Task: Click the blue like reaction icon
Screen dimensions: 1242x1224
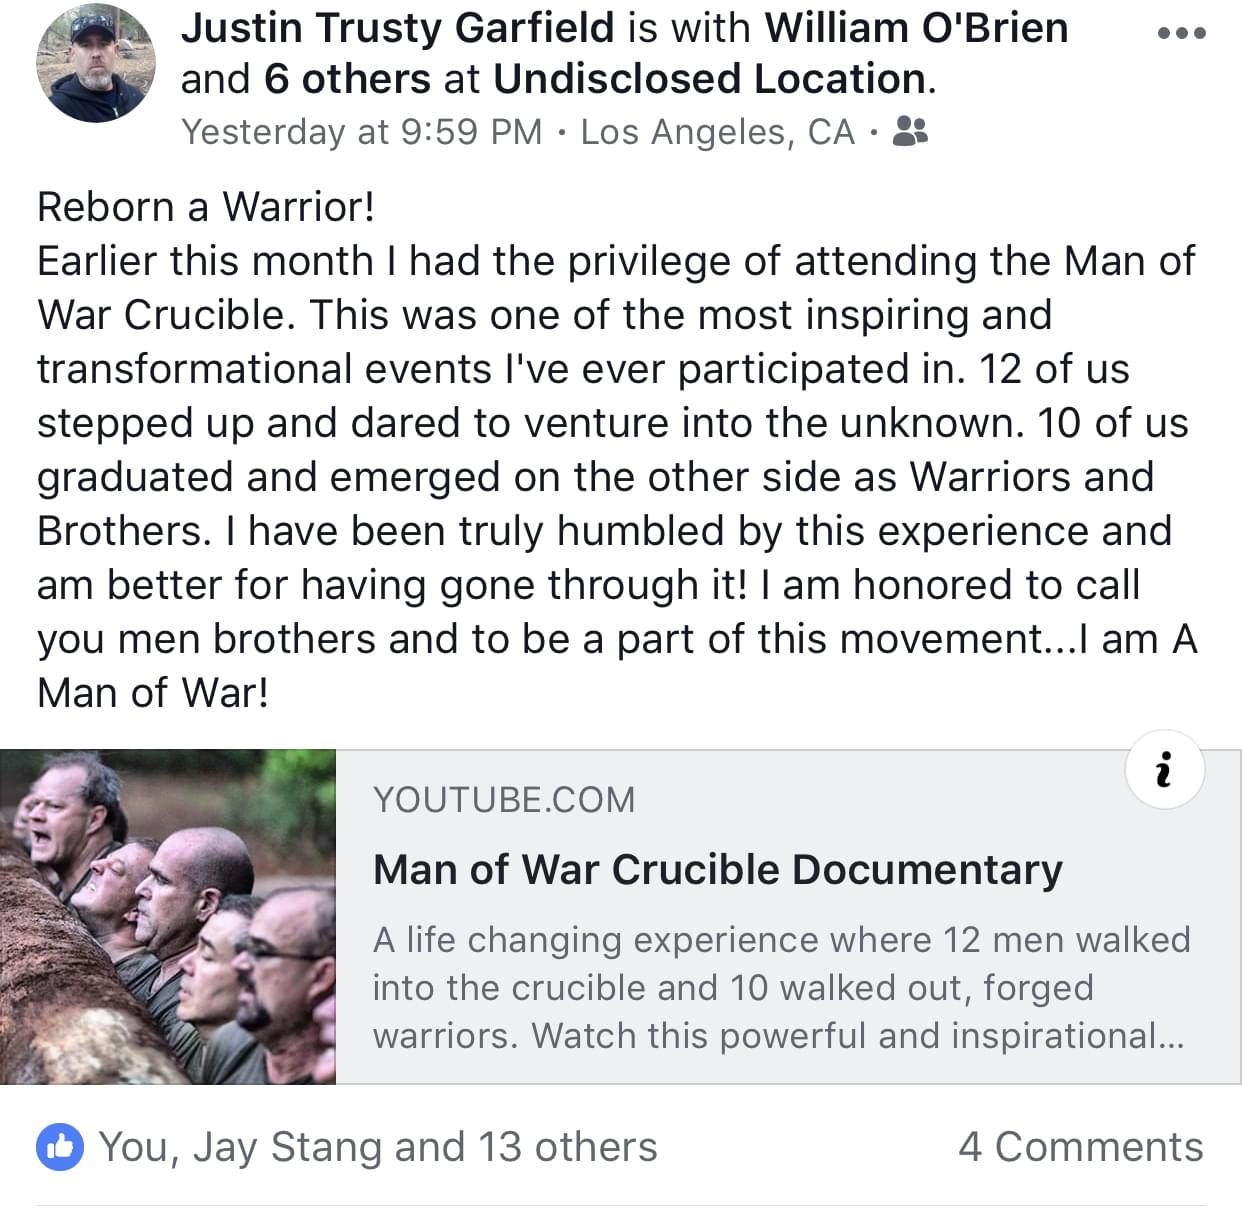Action: 60,1146
